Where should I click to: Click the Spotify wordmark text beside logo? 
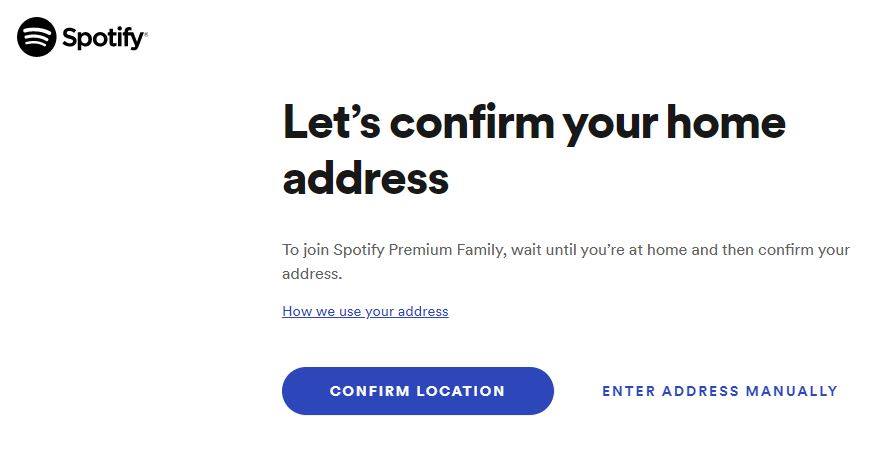pos(103,39)
